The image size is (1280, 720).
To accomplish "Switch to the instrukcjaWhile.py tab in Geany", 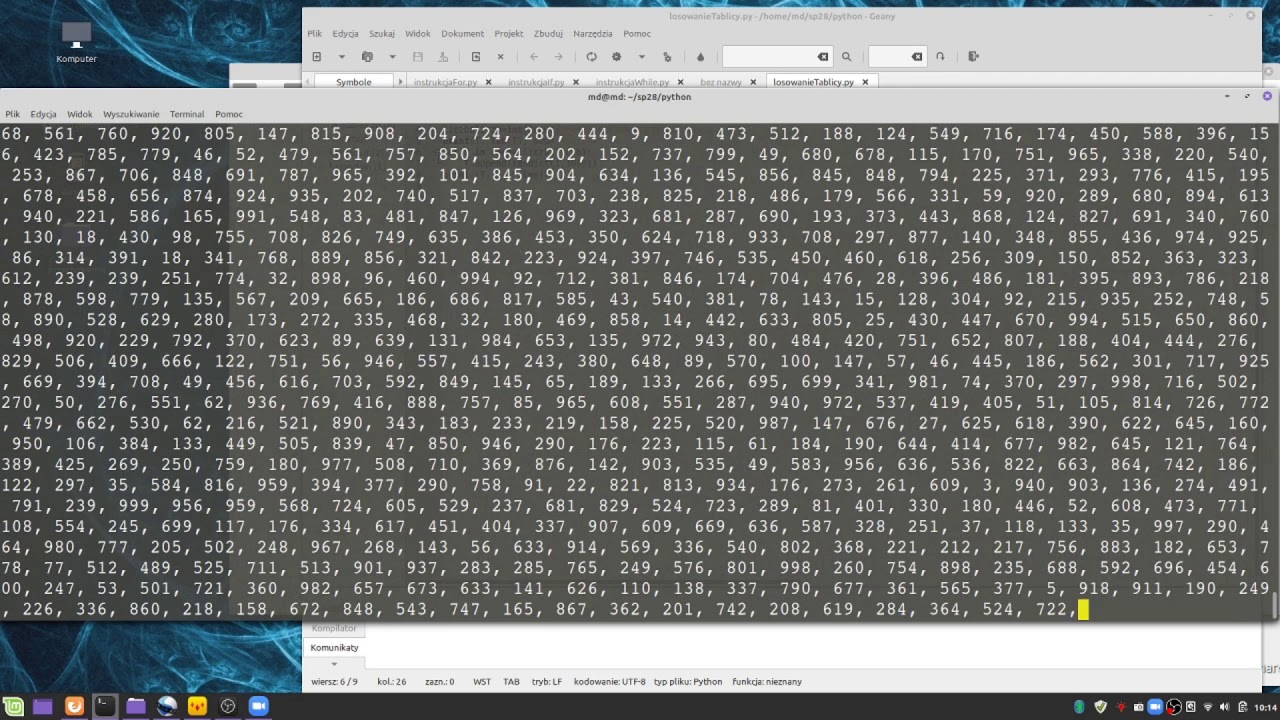I will 633,82.
